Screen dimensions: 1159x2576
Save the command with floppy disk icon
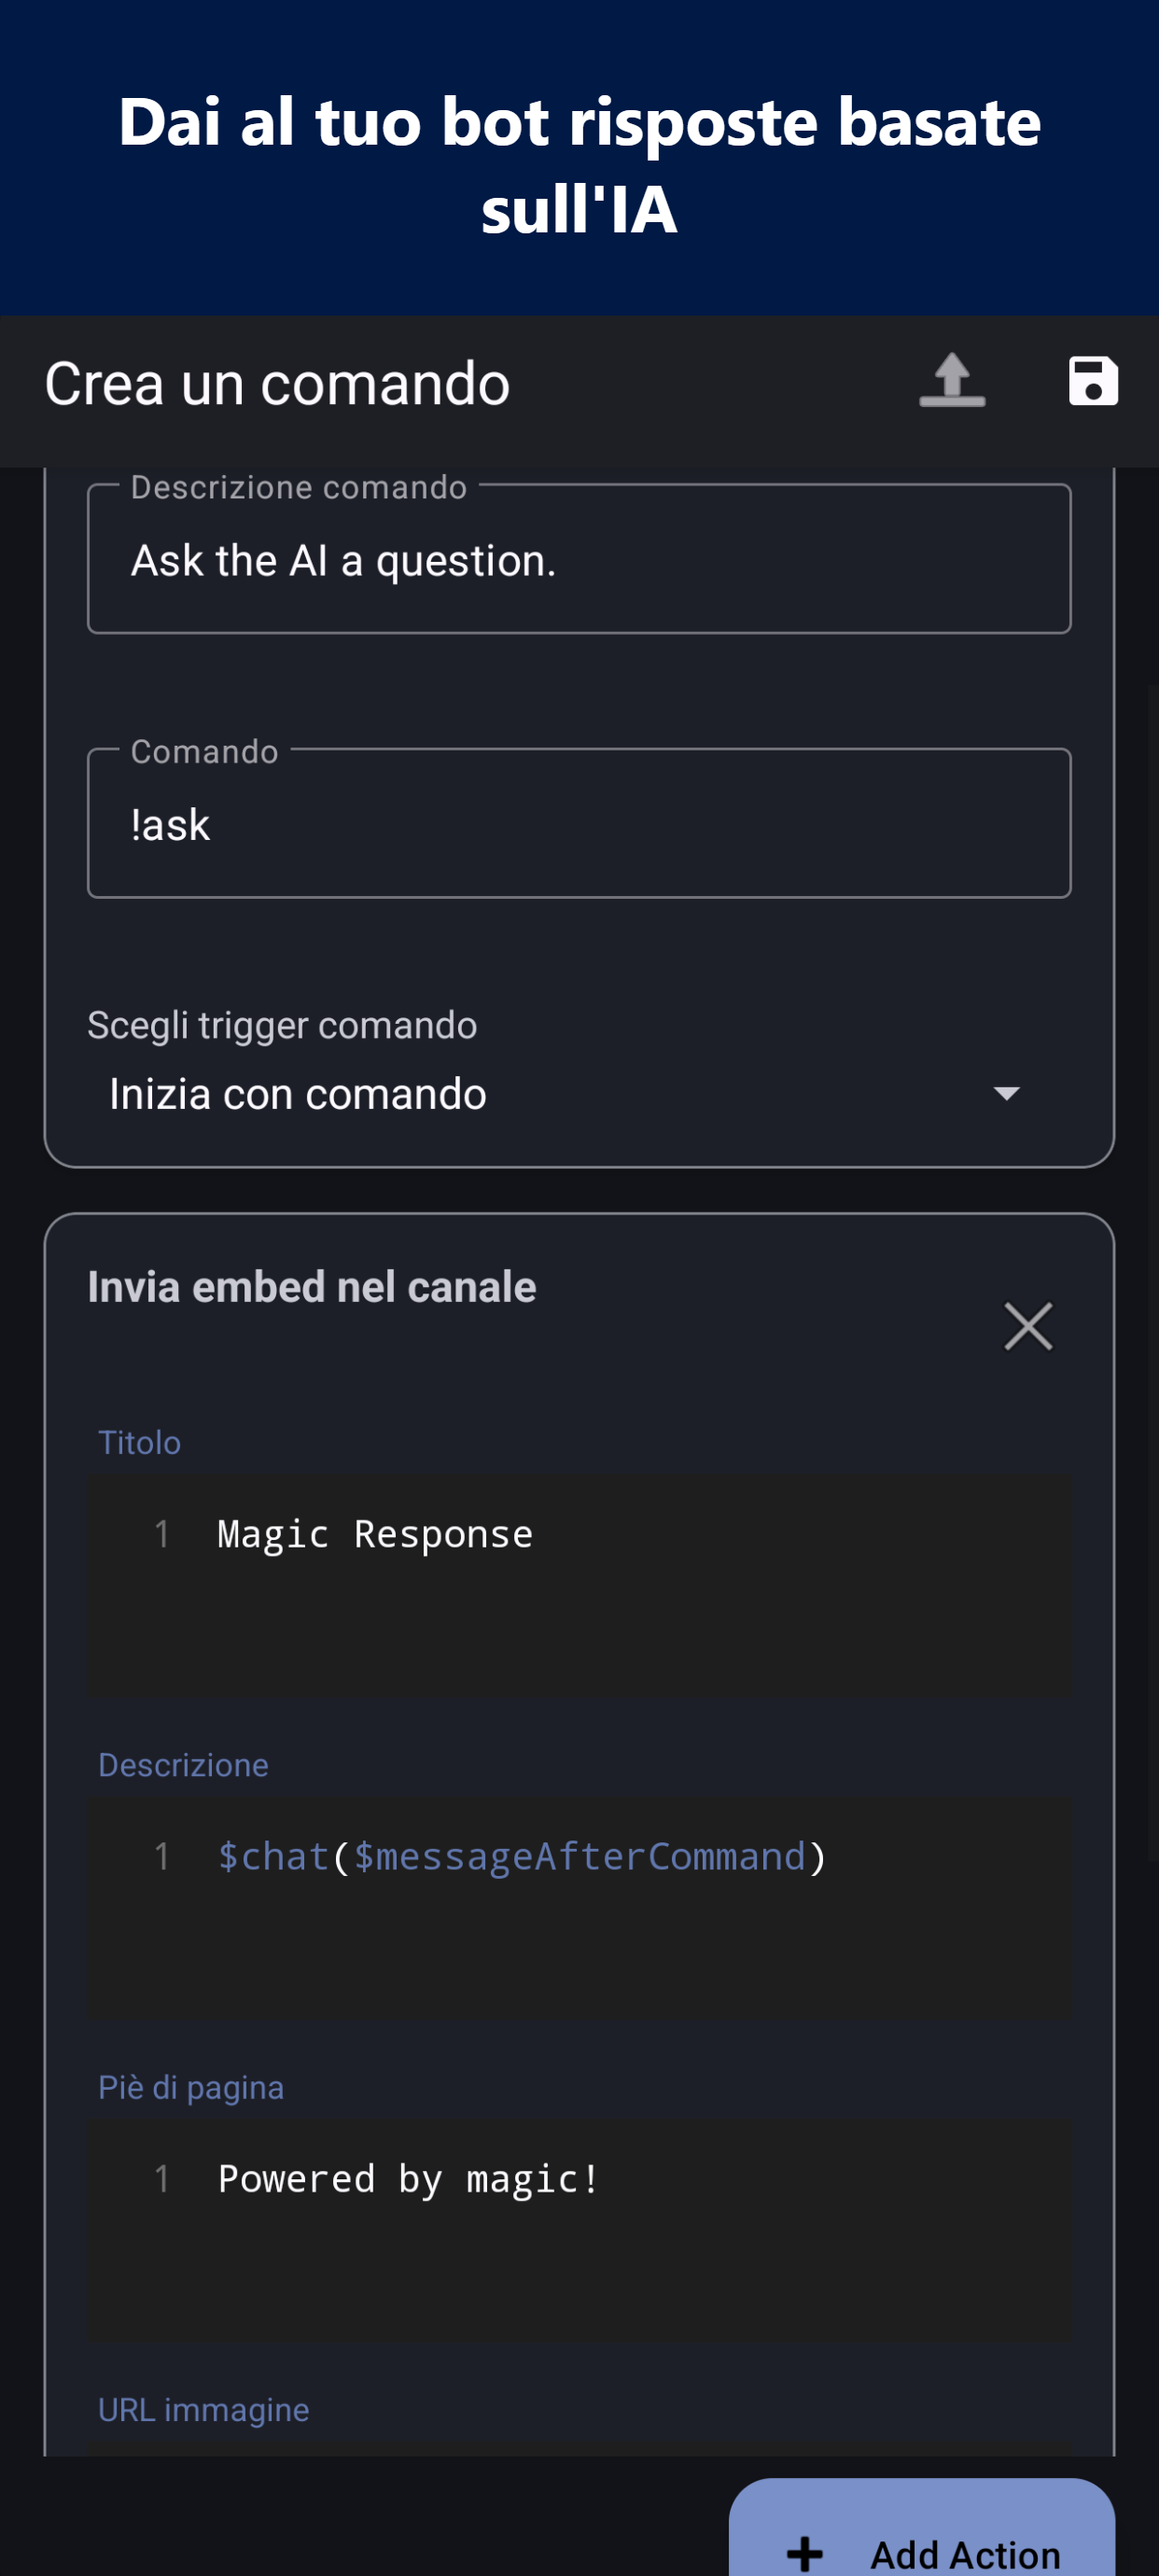[x=1092, y=381]
